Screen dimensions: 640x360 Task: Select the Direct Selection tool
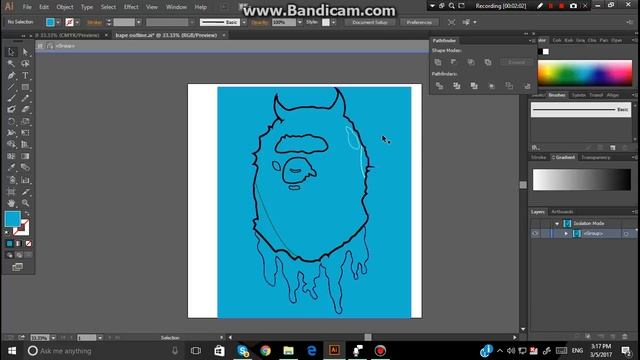coord(25,52)
